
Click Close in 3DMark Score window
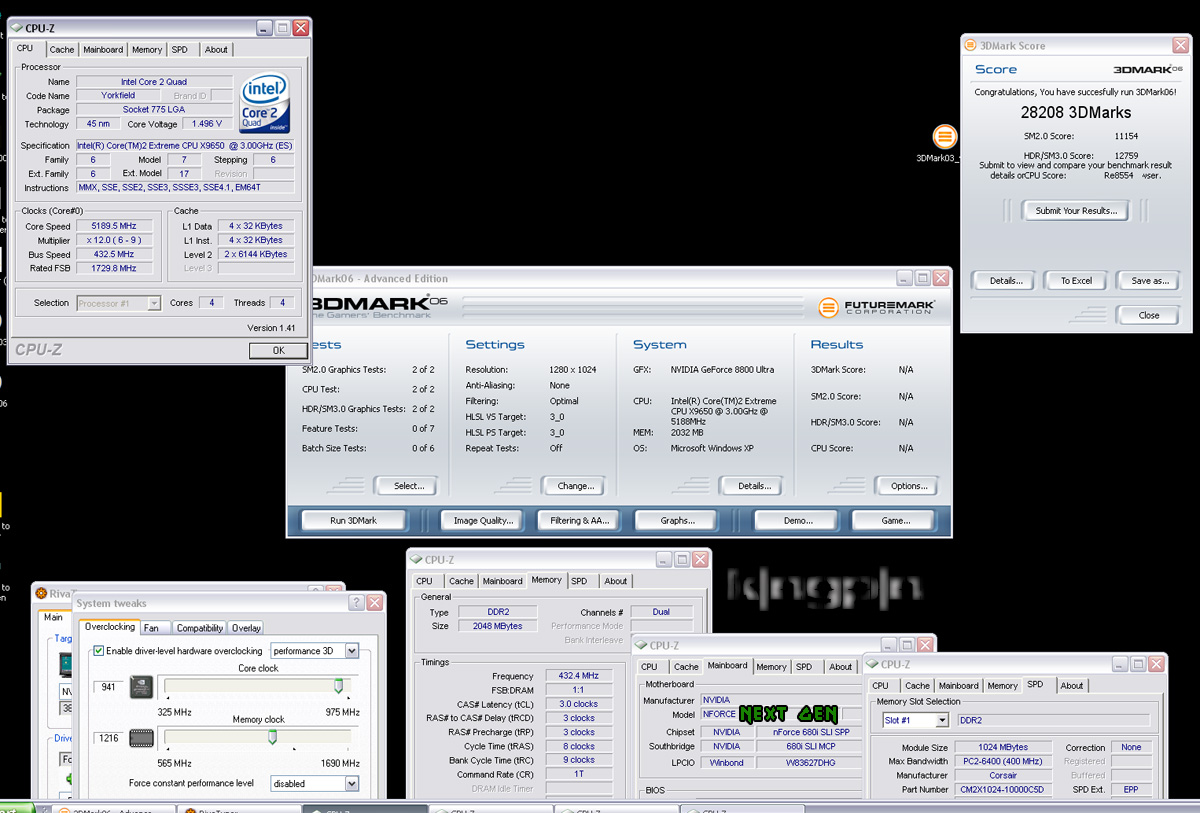pos(1149,315)
